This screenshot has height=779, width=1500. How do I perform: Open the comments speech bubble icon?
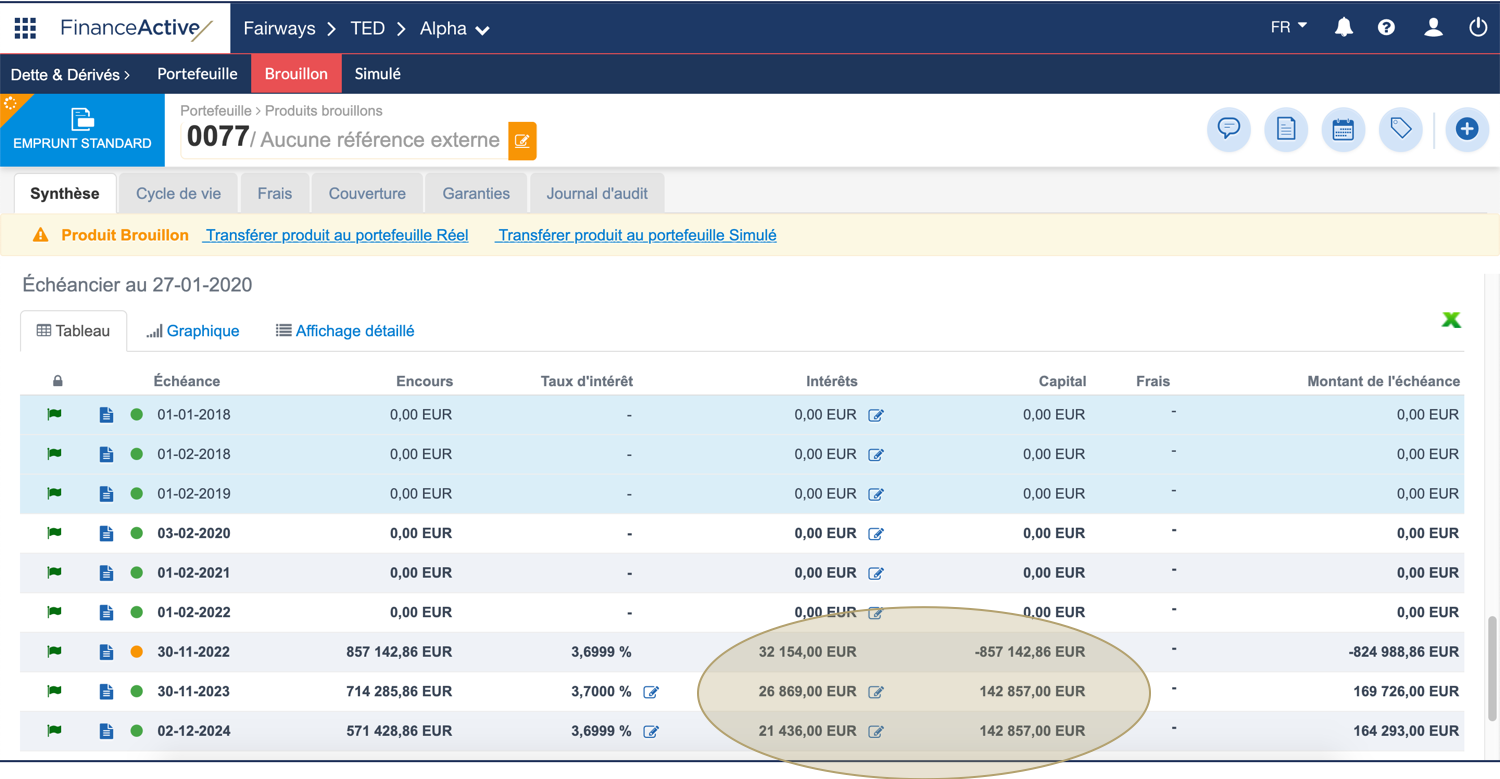point(1229,129)
